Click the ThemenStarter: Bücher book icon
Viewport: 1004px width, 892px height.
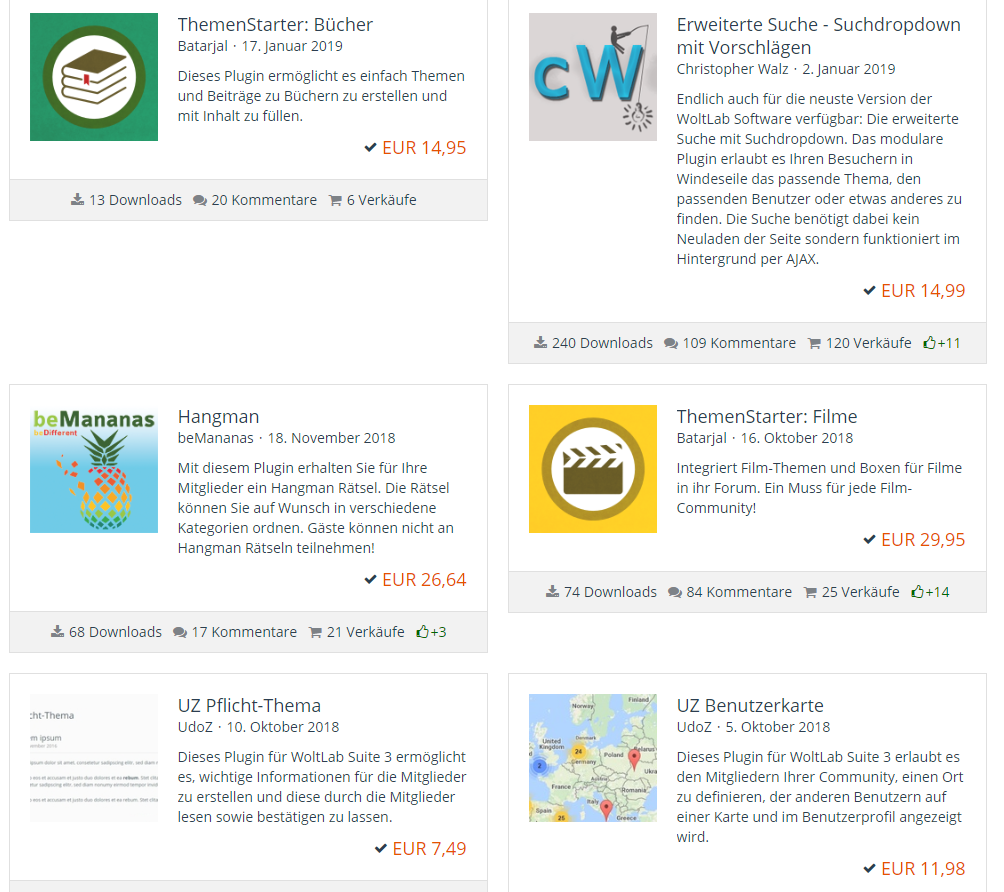pos(94,77)
